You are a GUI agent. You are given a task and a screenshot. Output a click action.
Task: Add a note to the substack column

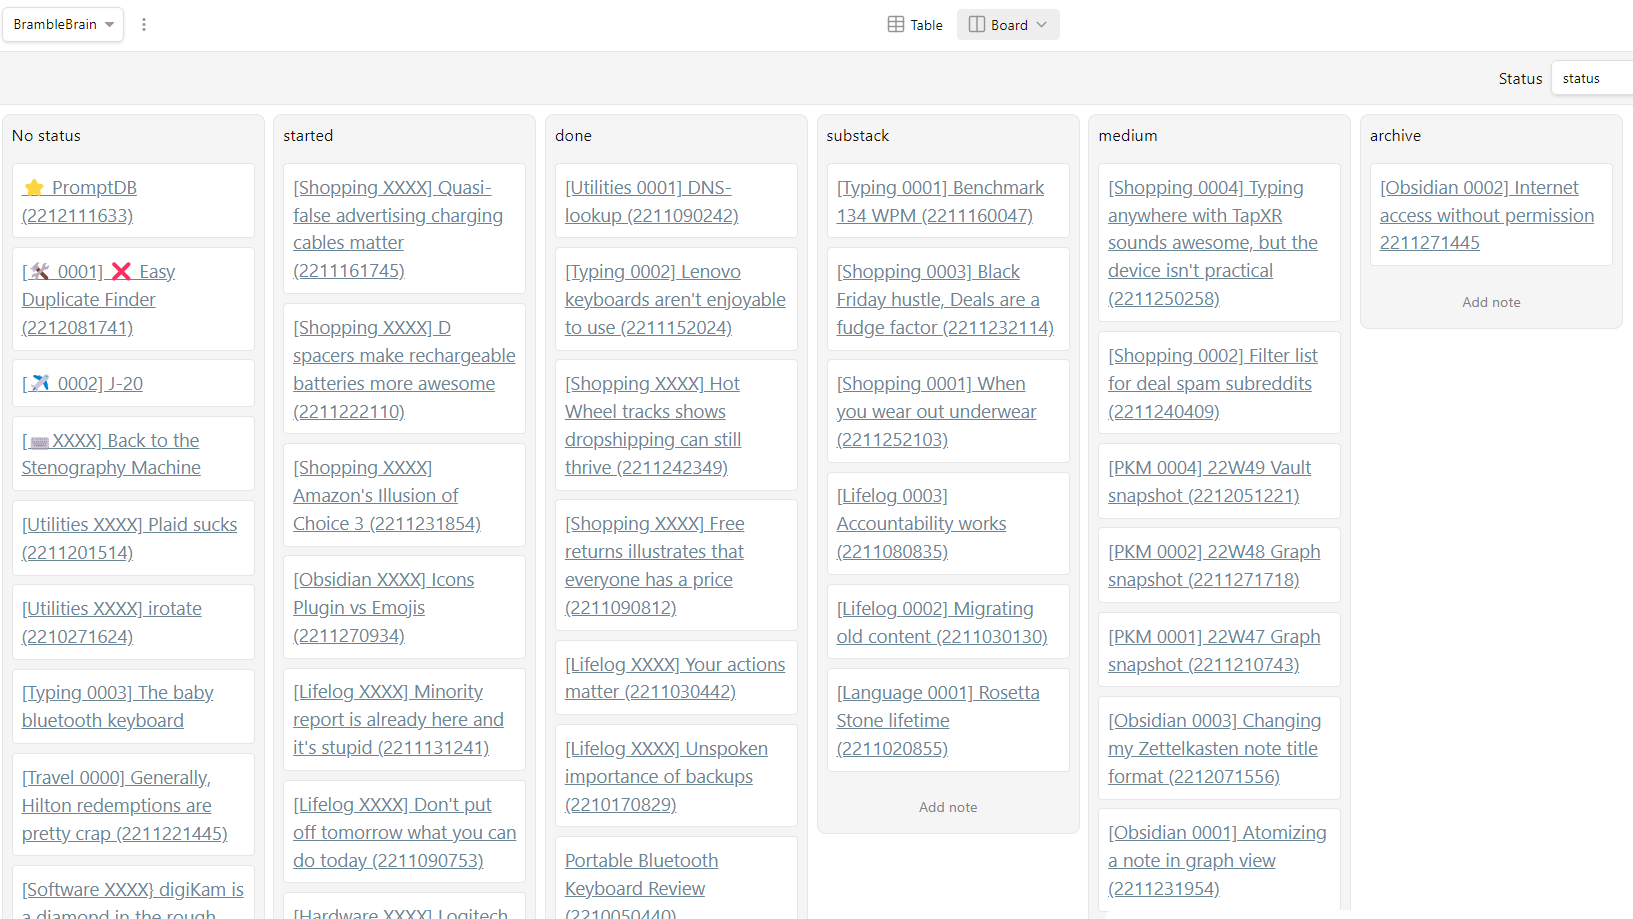pyautogui.click(x=948, y=807)
